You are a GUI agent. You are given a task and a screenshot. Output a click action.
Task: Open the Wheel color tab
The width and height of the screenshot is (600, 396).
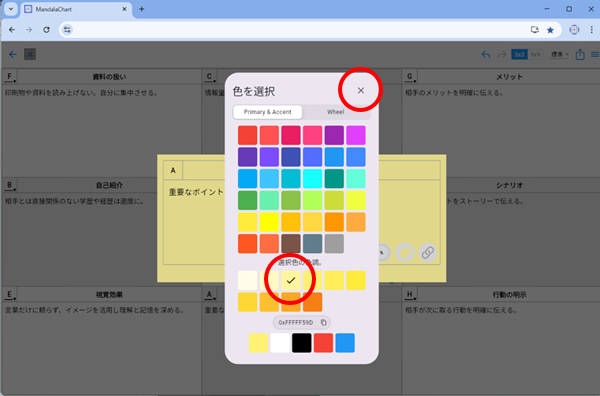(335, 112)
